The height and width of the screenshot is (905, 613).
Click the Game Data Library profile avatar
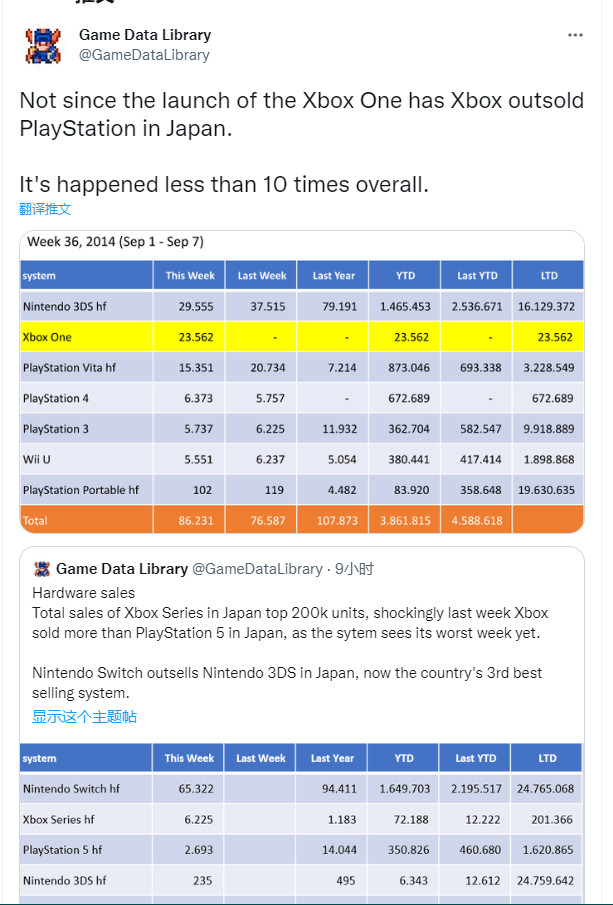[42, 45]
